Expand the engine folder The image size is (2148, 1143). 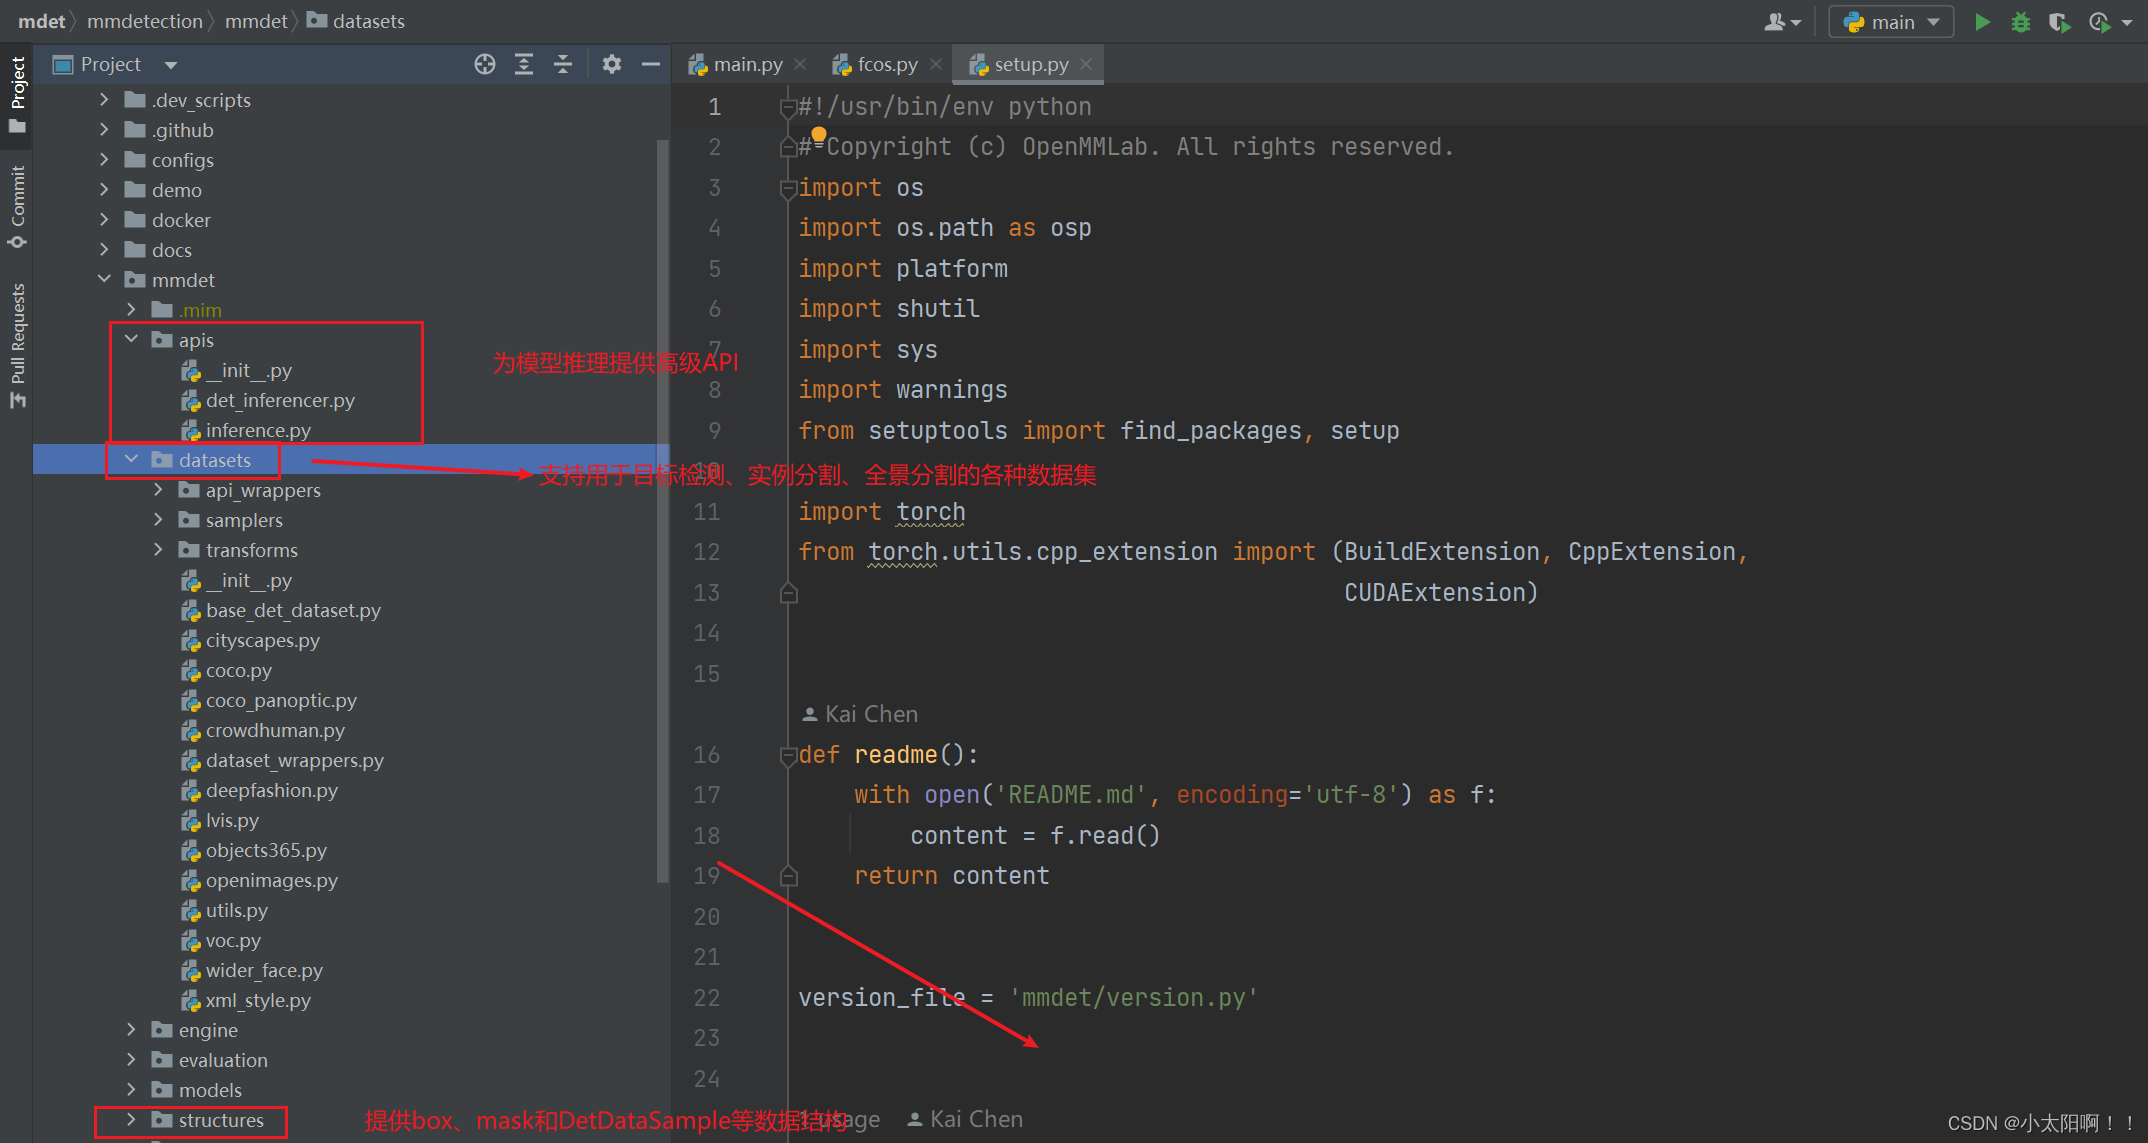[131, 1030]
